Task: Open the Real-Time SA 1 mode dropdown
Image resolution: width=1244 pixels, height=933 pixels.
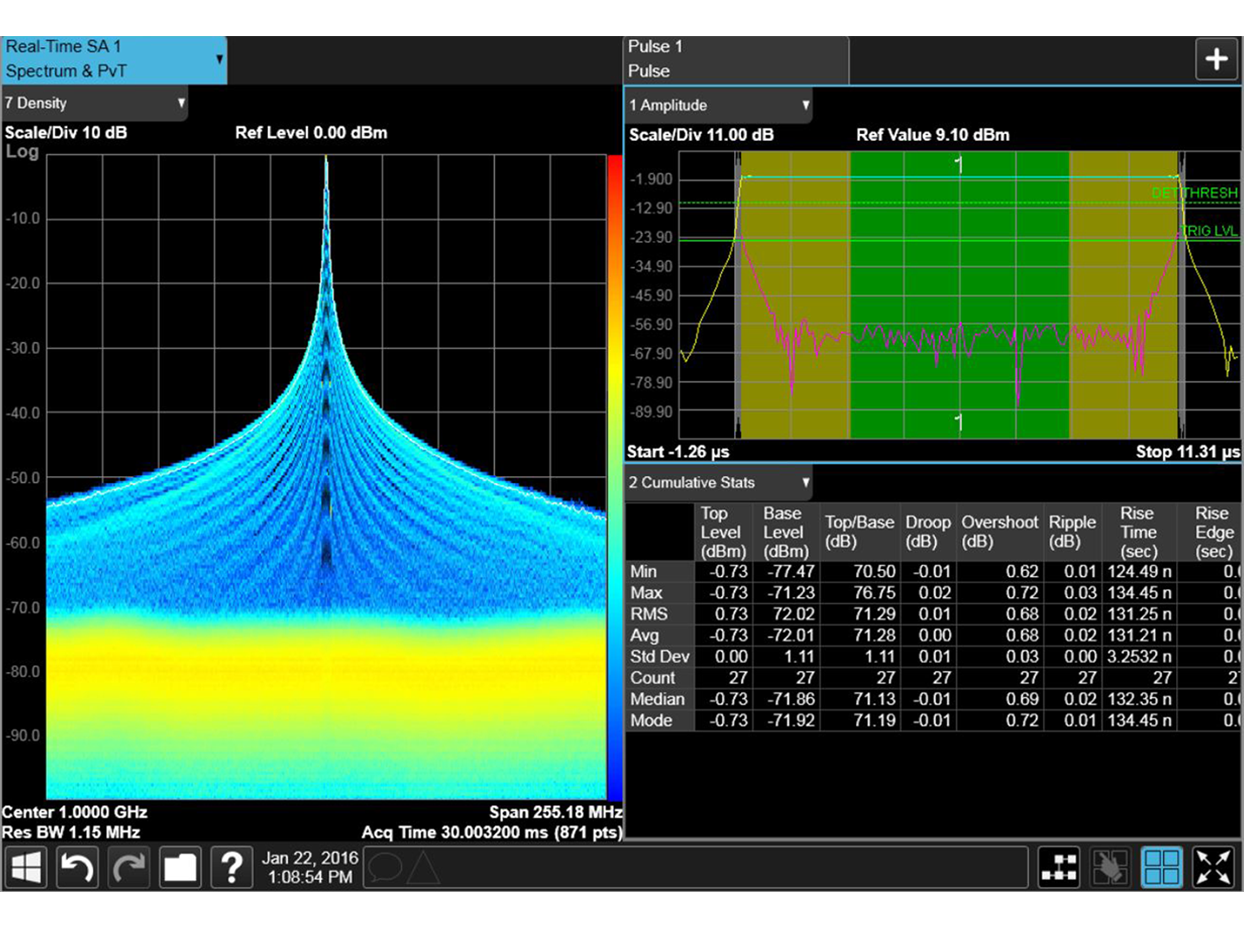Action: [x=114, y=60]
